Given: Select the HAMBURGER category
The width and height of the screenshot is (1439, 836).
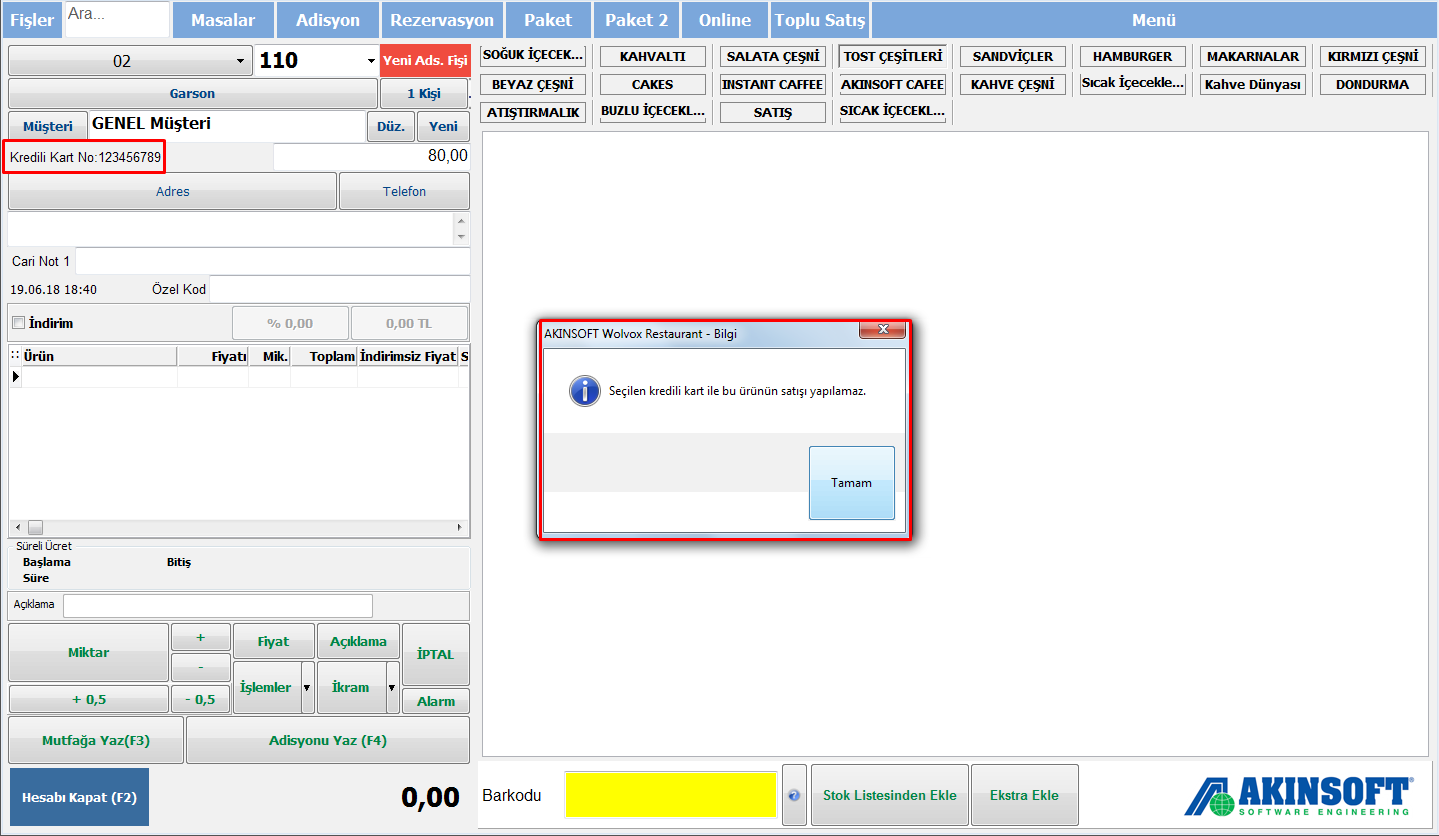Looking at the screenshot, I should pos(1133,57).
